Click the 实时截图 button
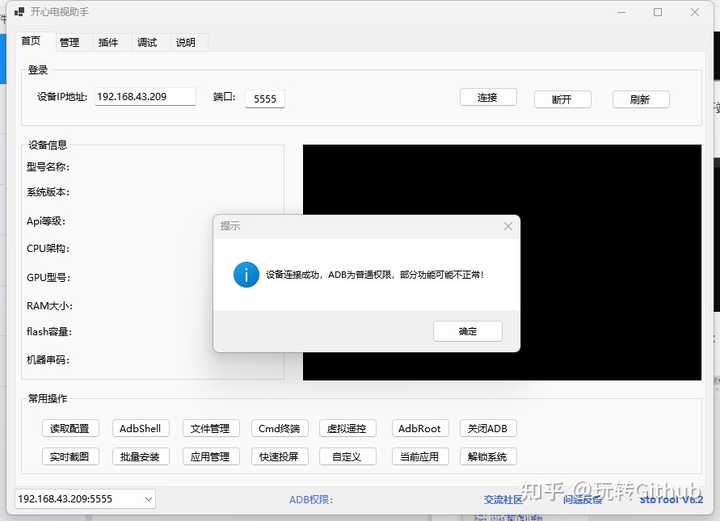 tap(70, 456)
